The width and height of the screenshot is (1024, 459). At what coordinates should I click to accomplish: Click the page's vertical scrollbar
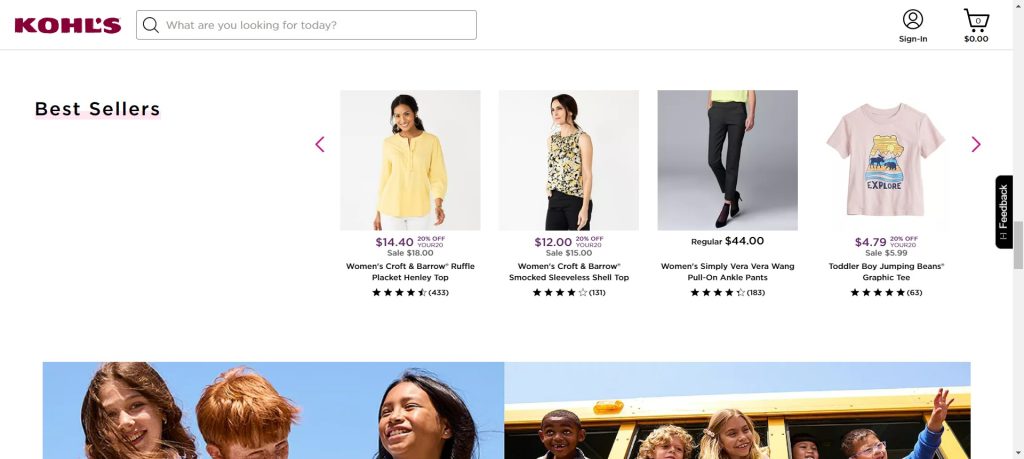(1018, 245)
